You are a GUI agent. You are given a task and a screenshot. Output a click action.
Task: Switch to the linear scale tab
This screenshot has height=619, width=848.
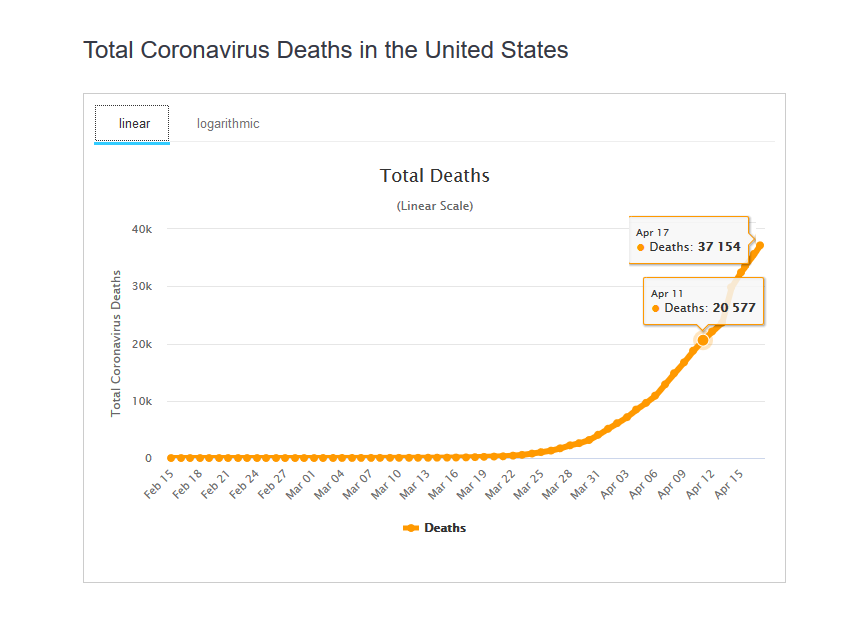(133, 124)
